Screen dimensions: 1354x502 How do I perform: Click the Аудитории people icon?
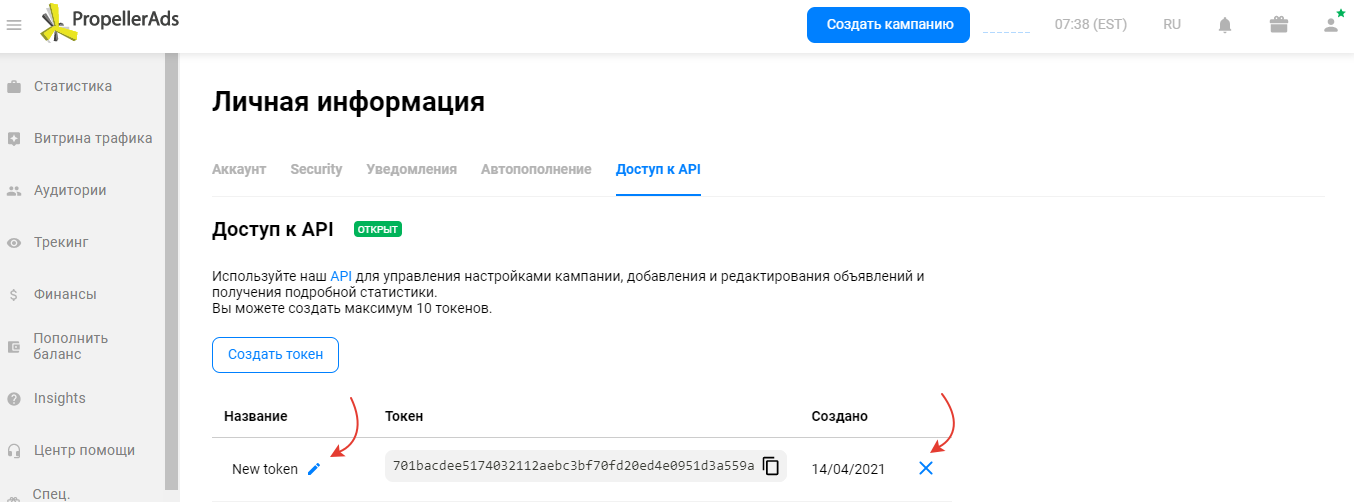[14, 191]
